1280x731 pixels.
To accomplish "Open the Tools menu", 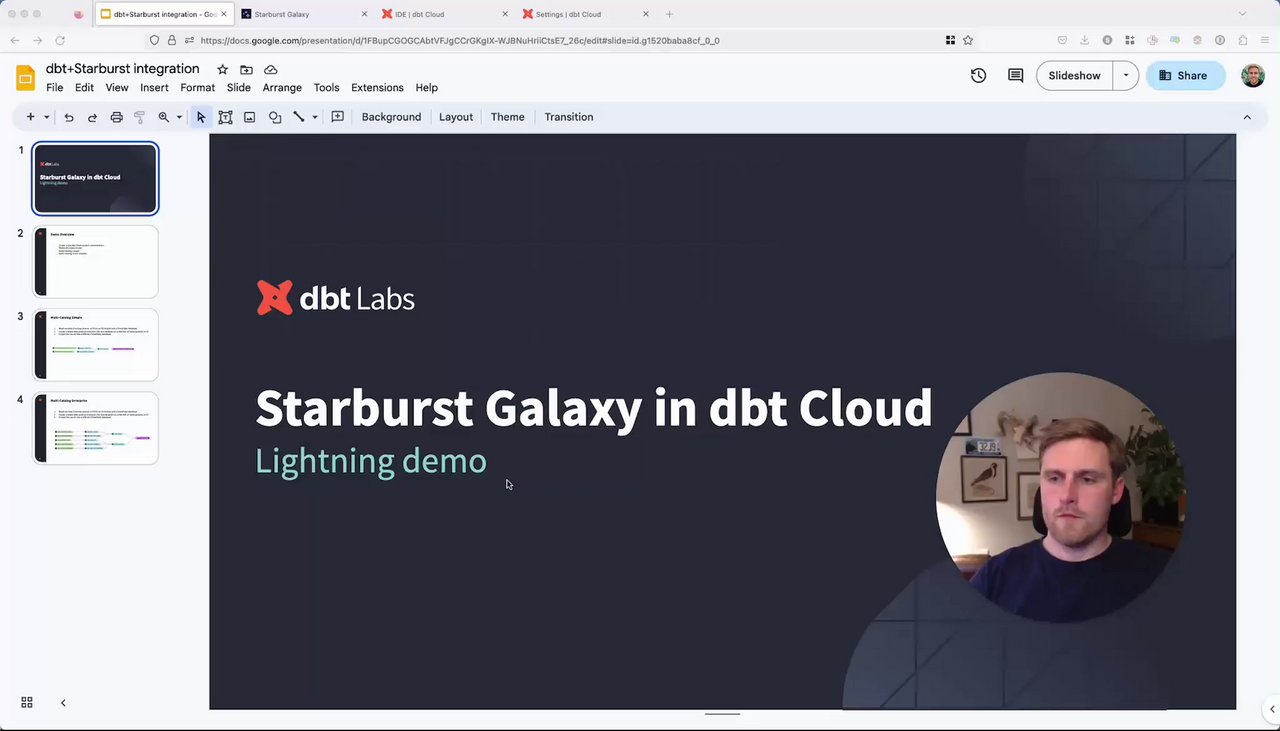I will pos(327,88).
